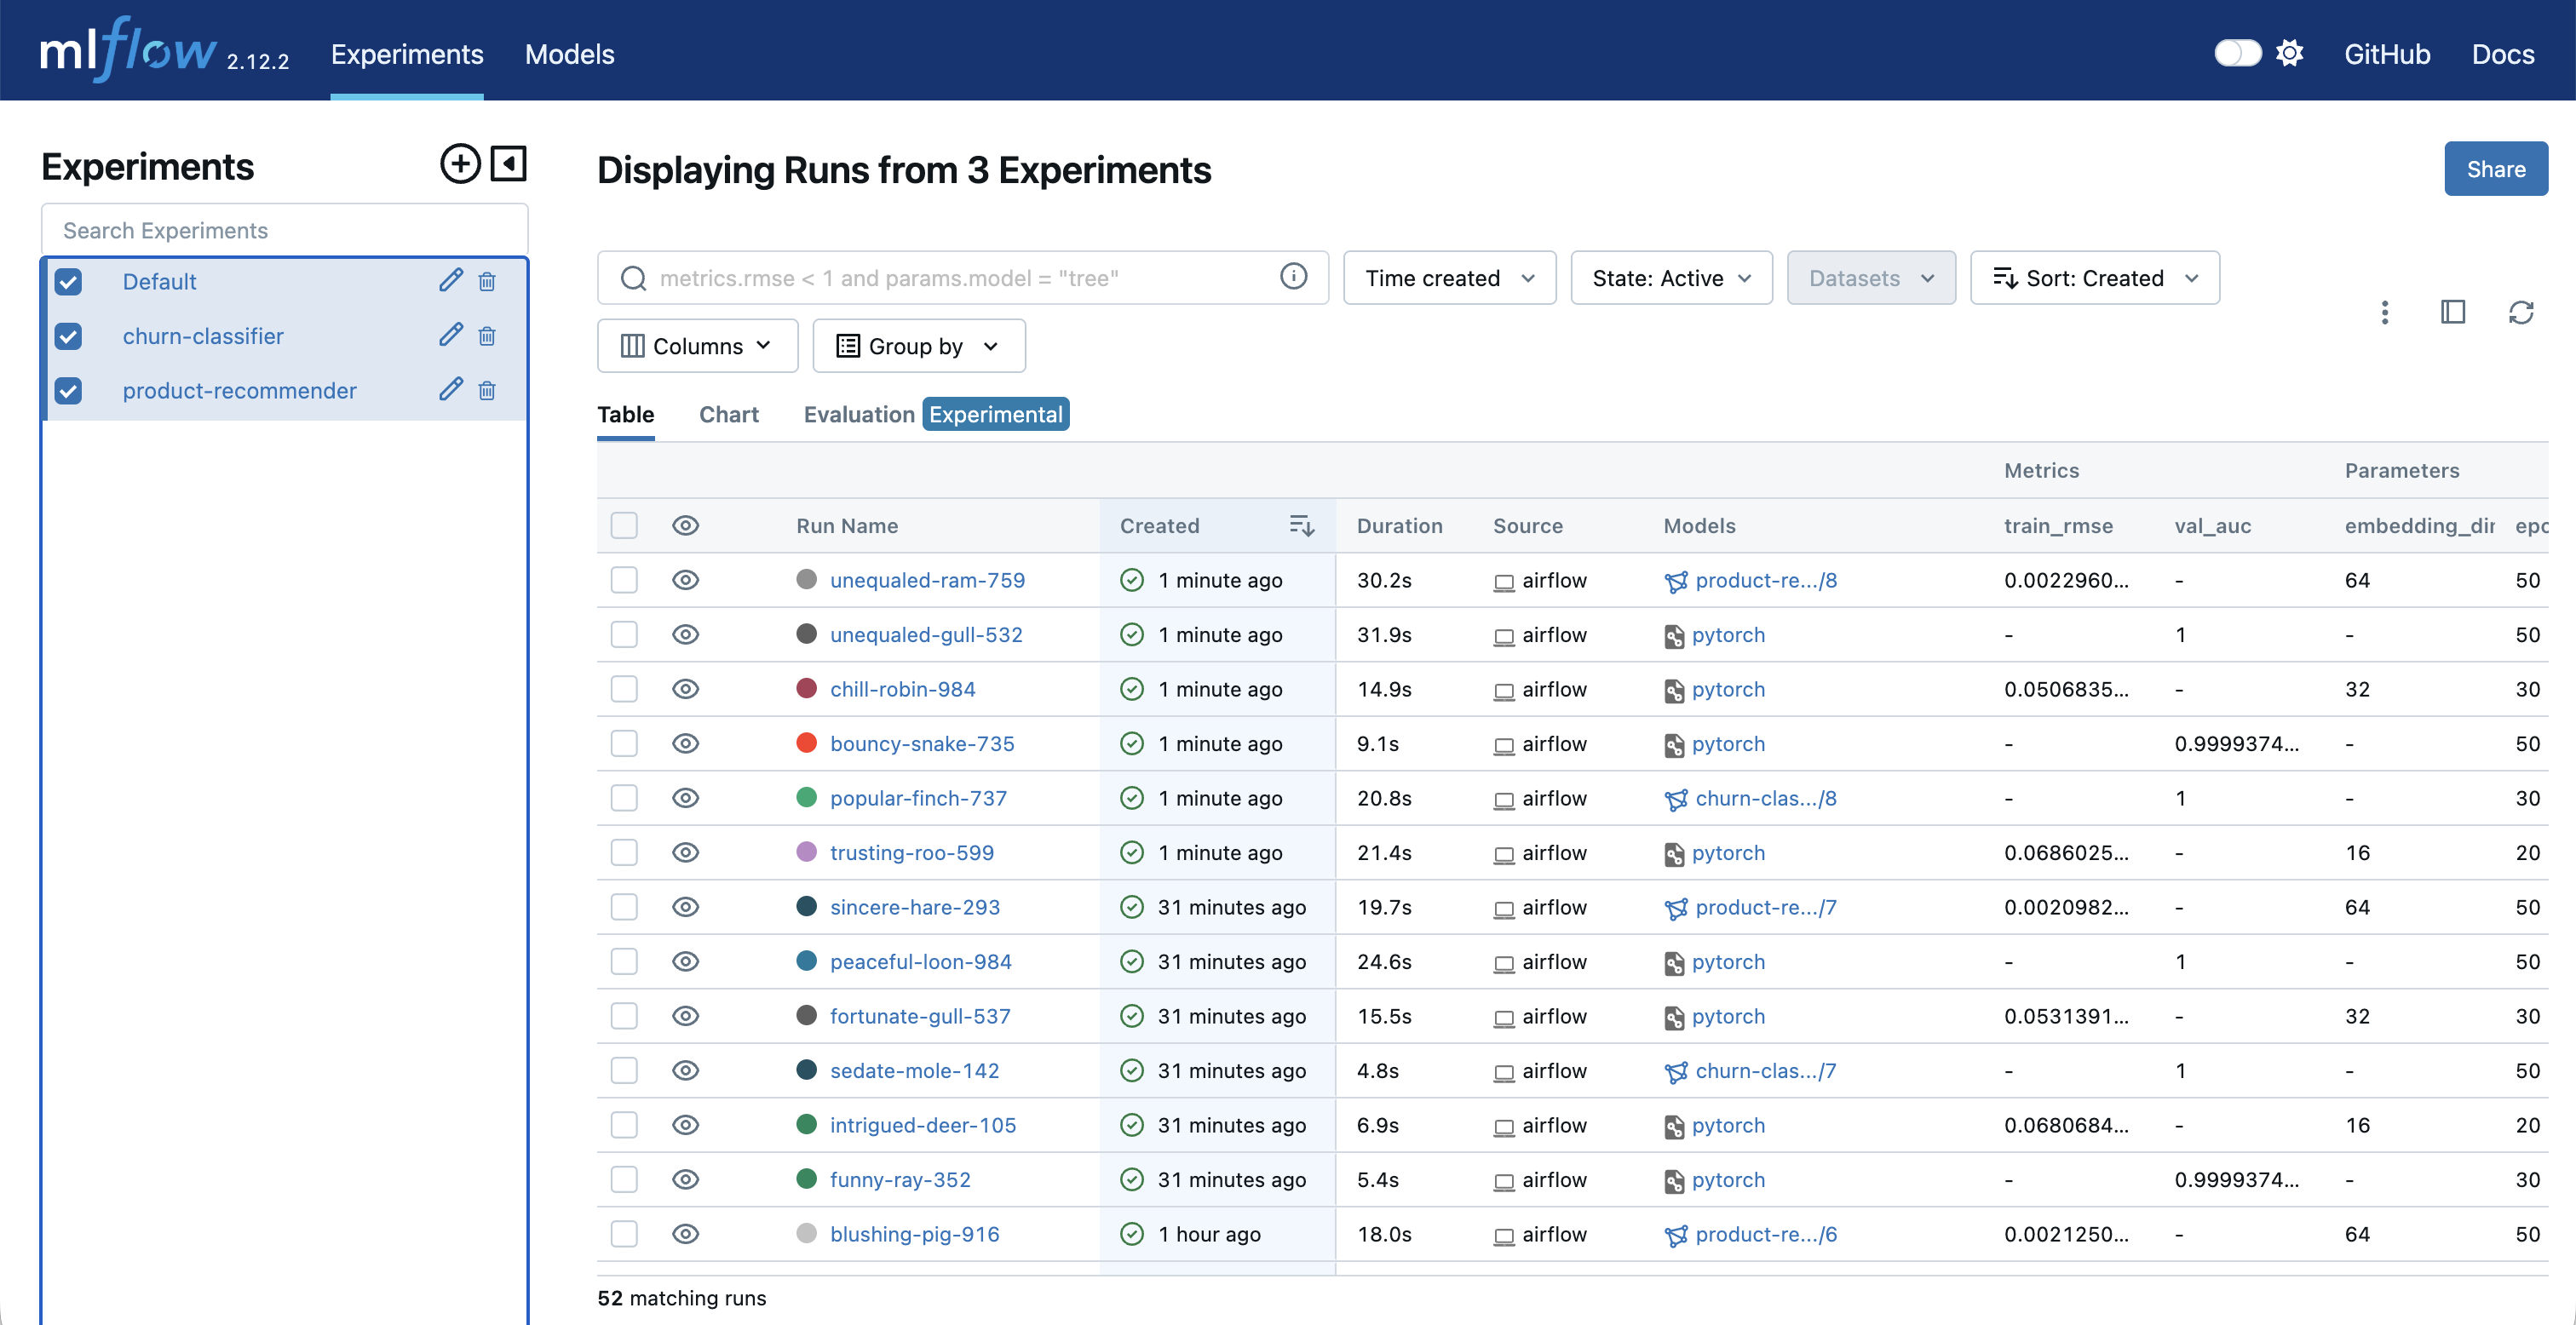Uncheck the Default experiment checkbox

pyautogui.click(x=69, y=281)
